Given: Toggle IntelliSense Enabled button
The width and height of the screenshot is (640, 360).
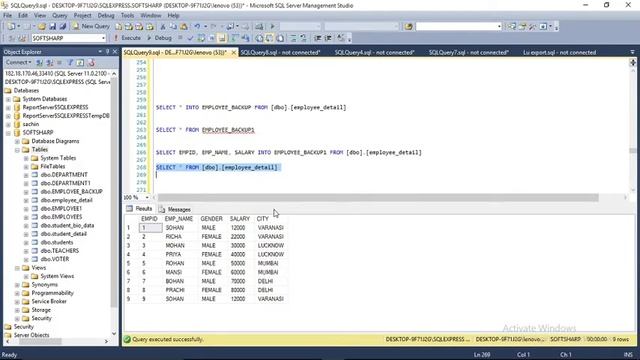Looking at the screenshot, I should pyautogui.click(x=222, y=38).
